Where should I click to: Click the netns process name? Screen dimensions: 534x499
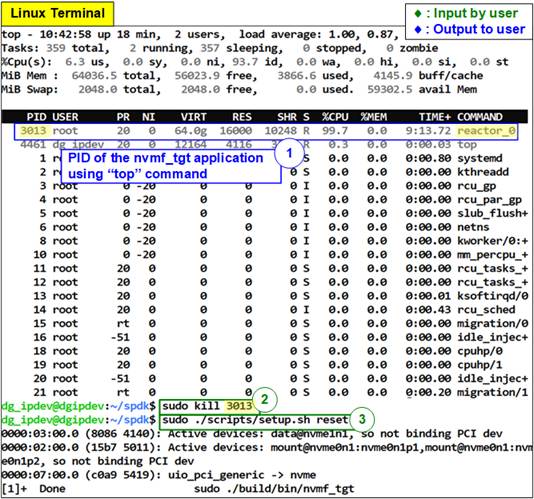473,227
